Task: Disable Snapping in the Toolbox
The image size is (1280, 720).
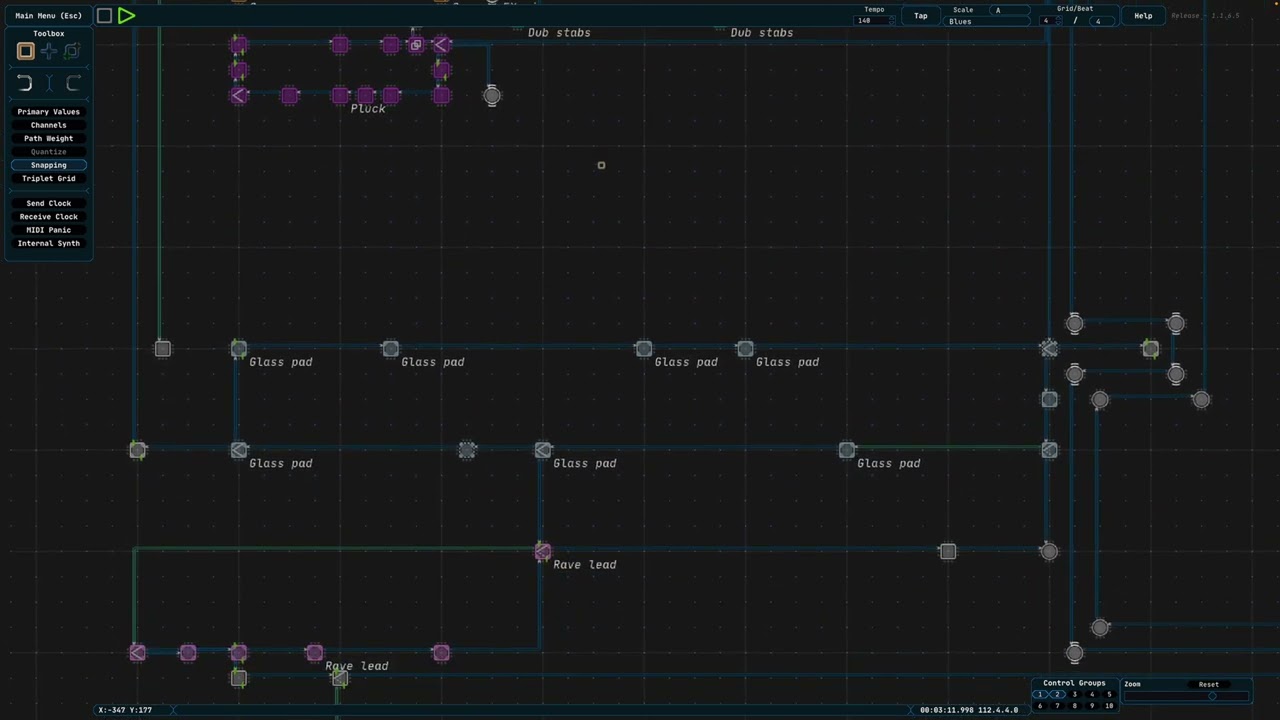Action: [x=48, y=165]
